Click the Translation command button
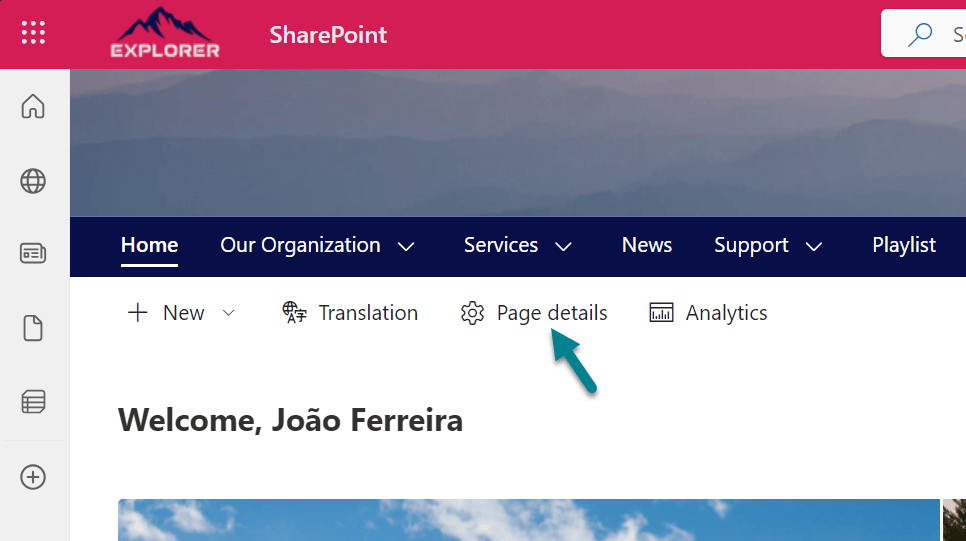966x541 pixels. click(350, 313)
